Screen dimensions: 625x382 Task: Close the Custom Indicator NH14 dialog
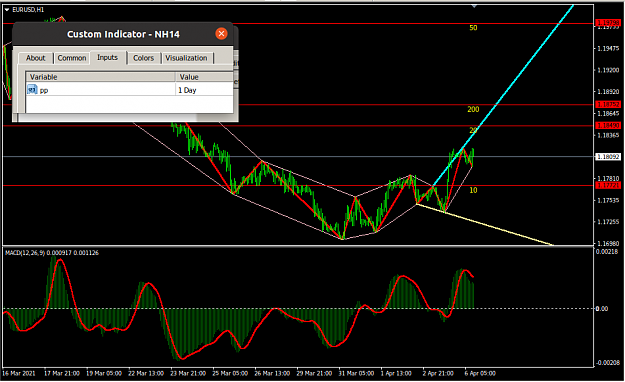(221, 33)
